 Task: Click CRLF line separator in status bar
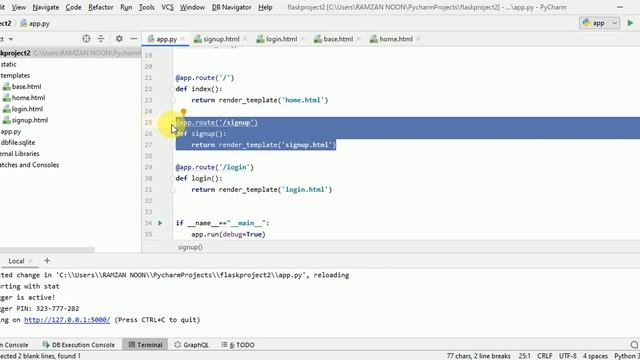(544, 356)
